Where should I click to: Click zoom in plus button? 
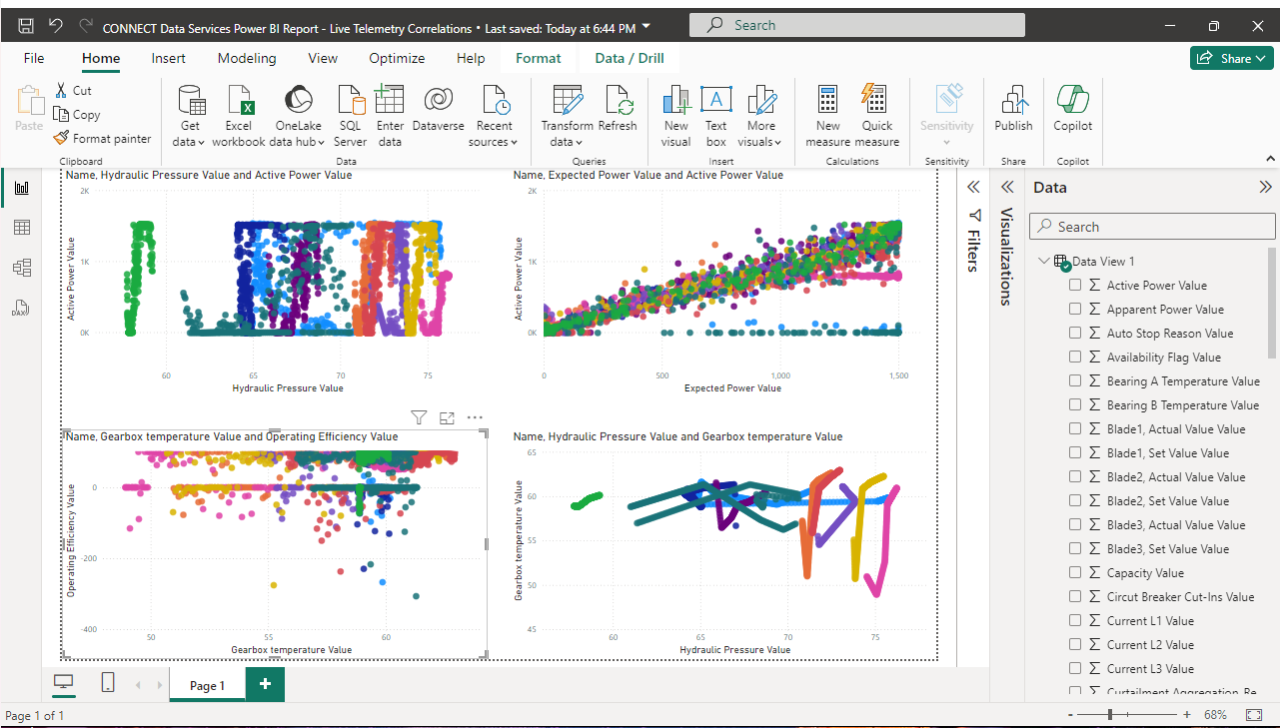click(x=1187, y=715)
